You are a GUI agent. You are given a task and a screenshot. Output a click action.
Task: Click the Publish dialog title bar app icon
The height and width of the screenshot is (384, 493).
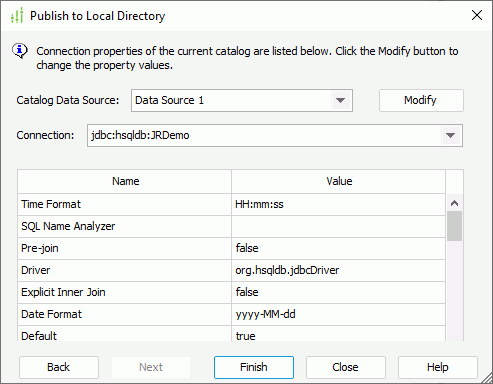[16, 16]
